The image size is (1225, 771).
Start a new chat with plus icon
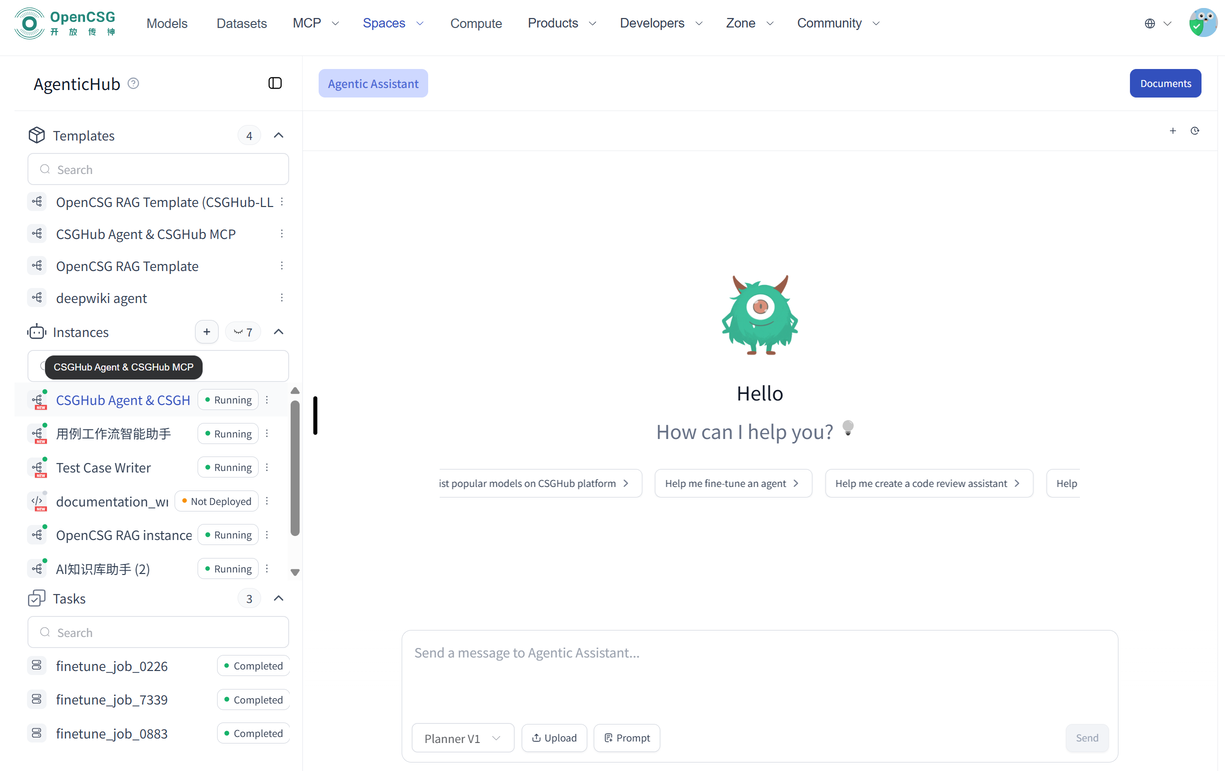click(1173, 131)
